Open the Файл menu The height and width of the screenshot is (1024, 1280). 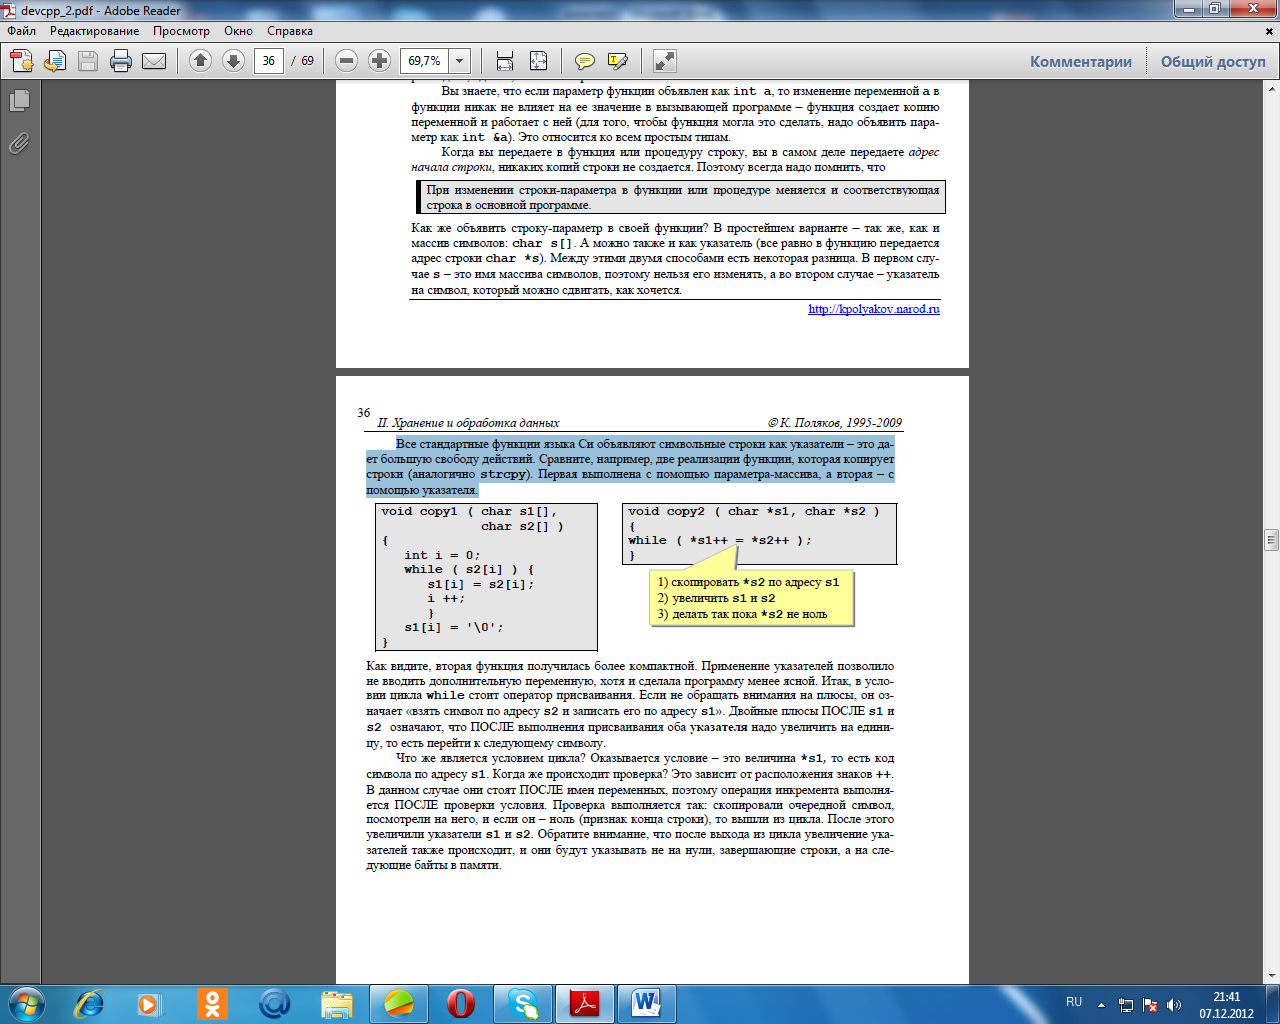[x=22, y=31]
